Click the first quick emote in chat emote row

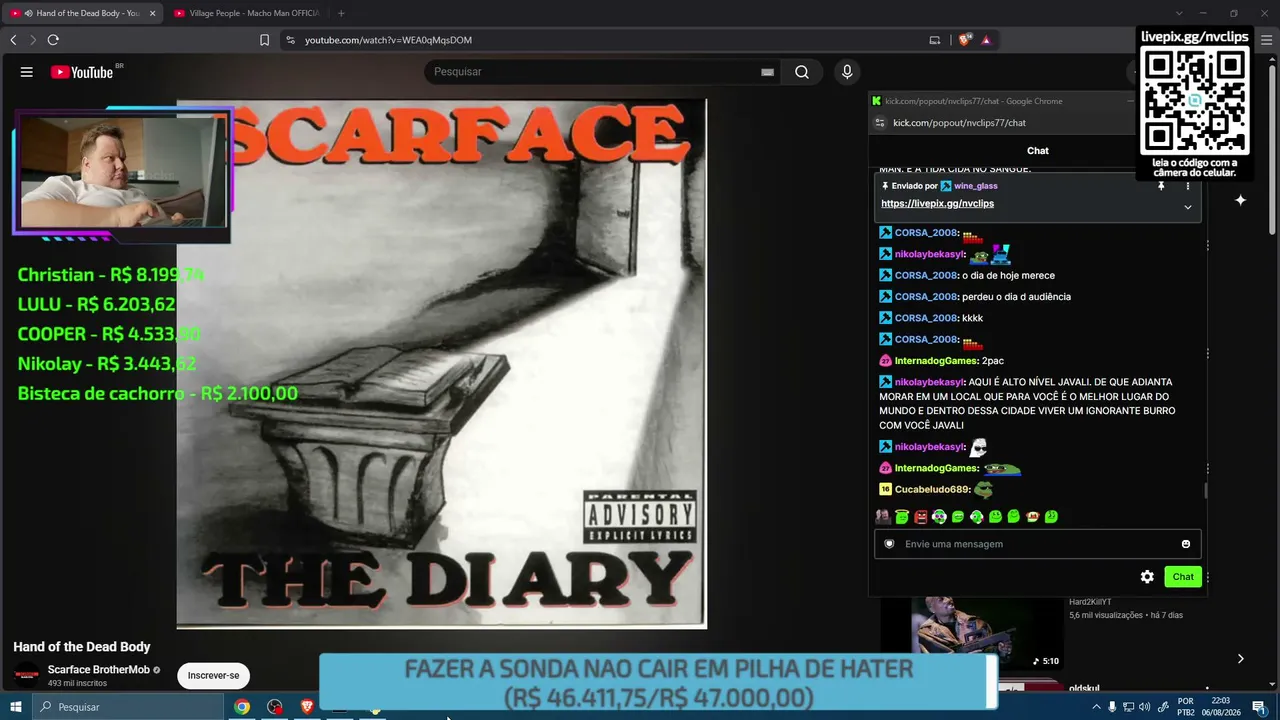[x=883, y=517]
